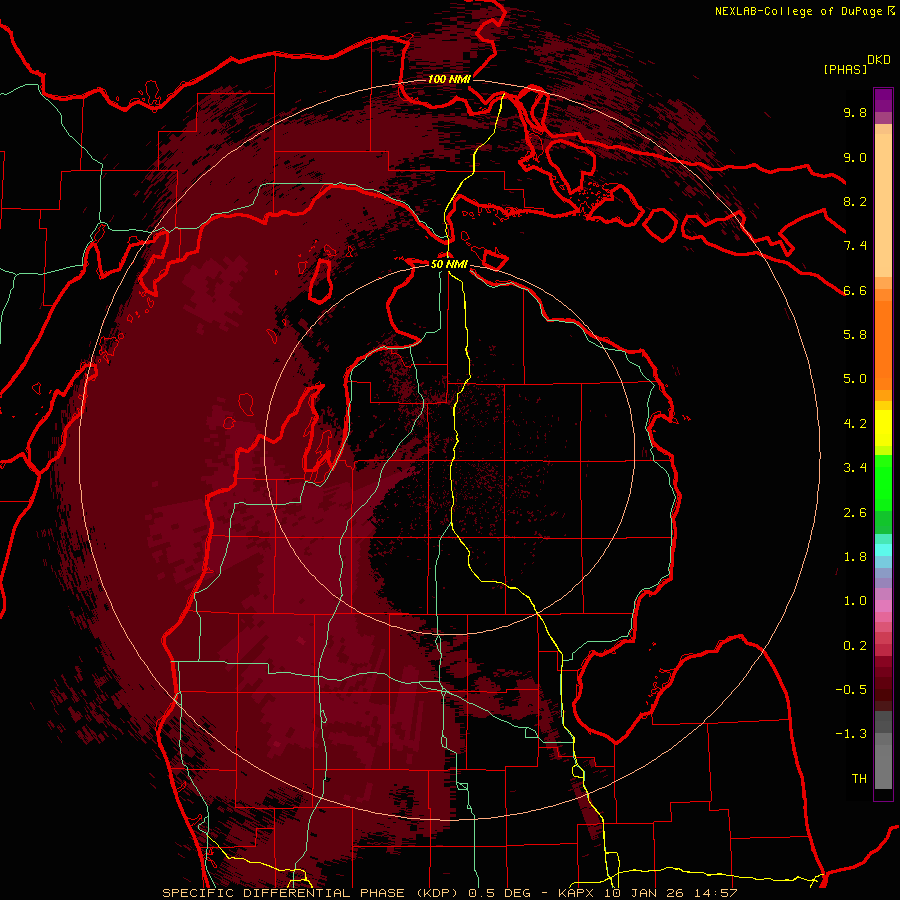The image size is (900, 900).
Task: Click the 100 NMI range ring label
Action: 449,79
